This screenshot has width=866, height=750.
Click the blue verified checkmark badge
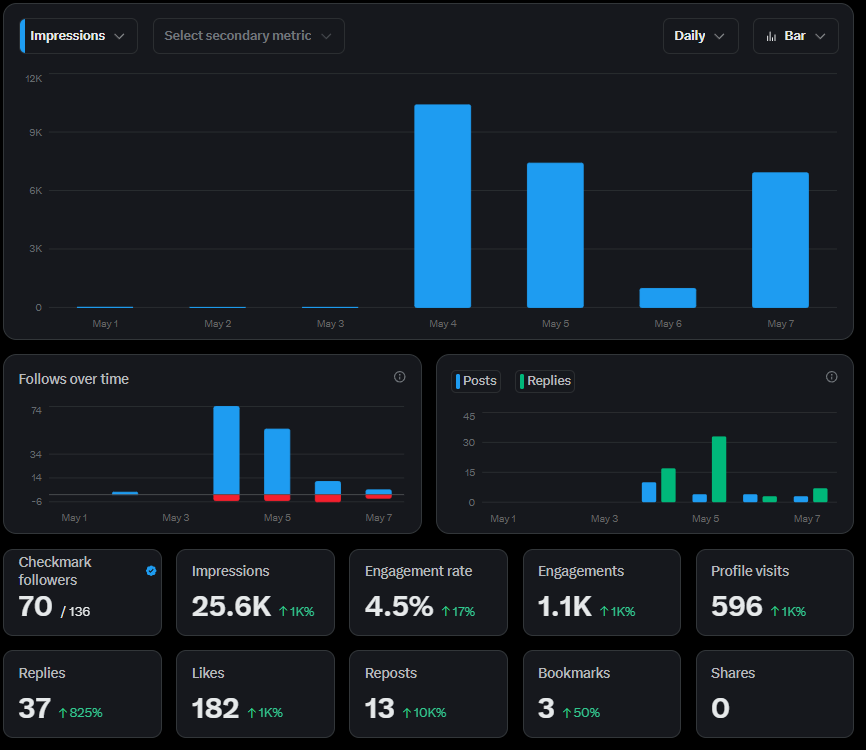(151, 571)
